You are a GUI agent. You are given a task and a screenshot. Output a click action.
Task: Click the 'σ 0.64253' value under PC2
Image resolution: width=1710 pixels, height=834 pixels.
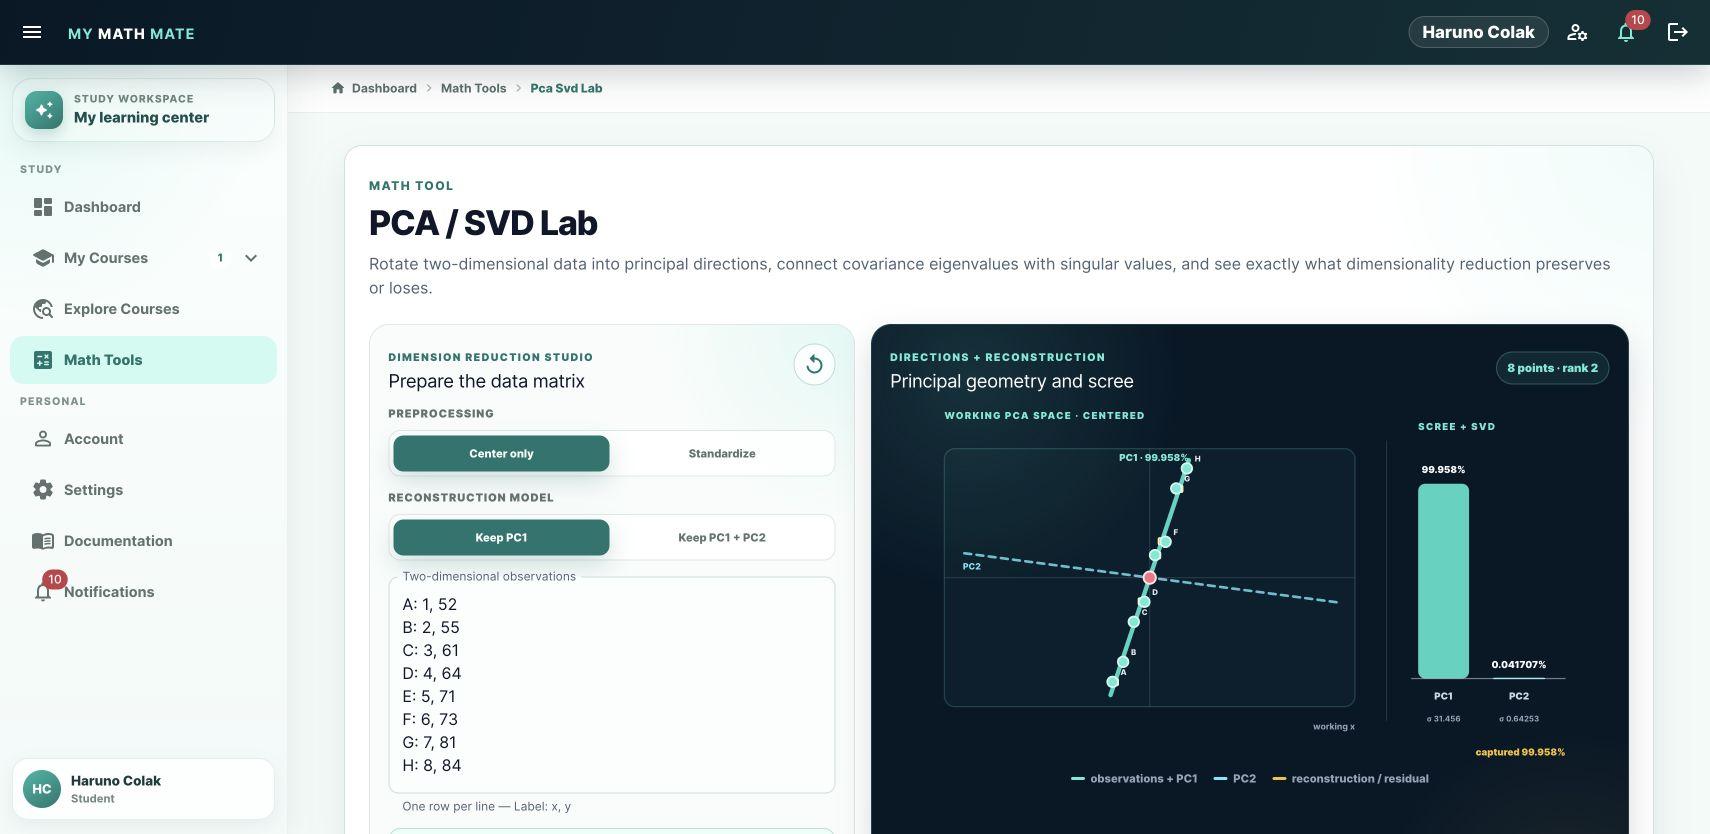pos(1519,719)
